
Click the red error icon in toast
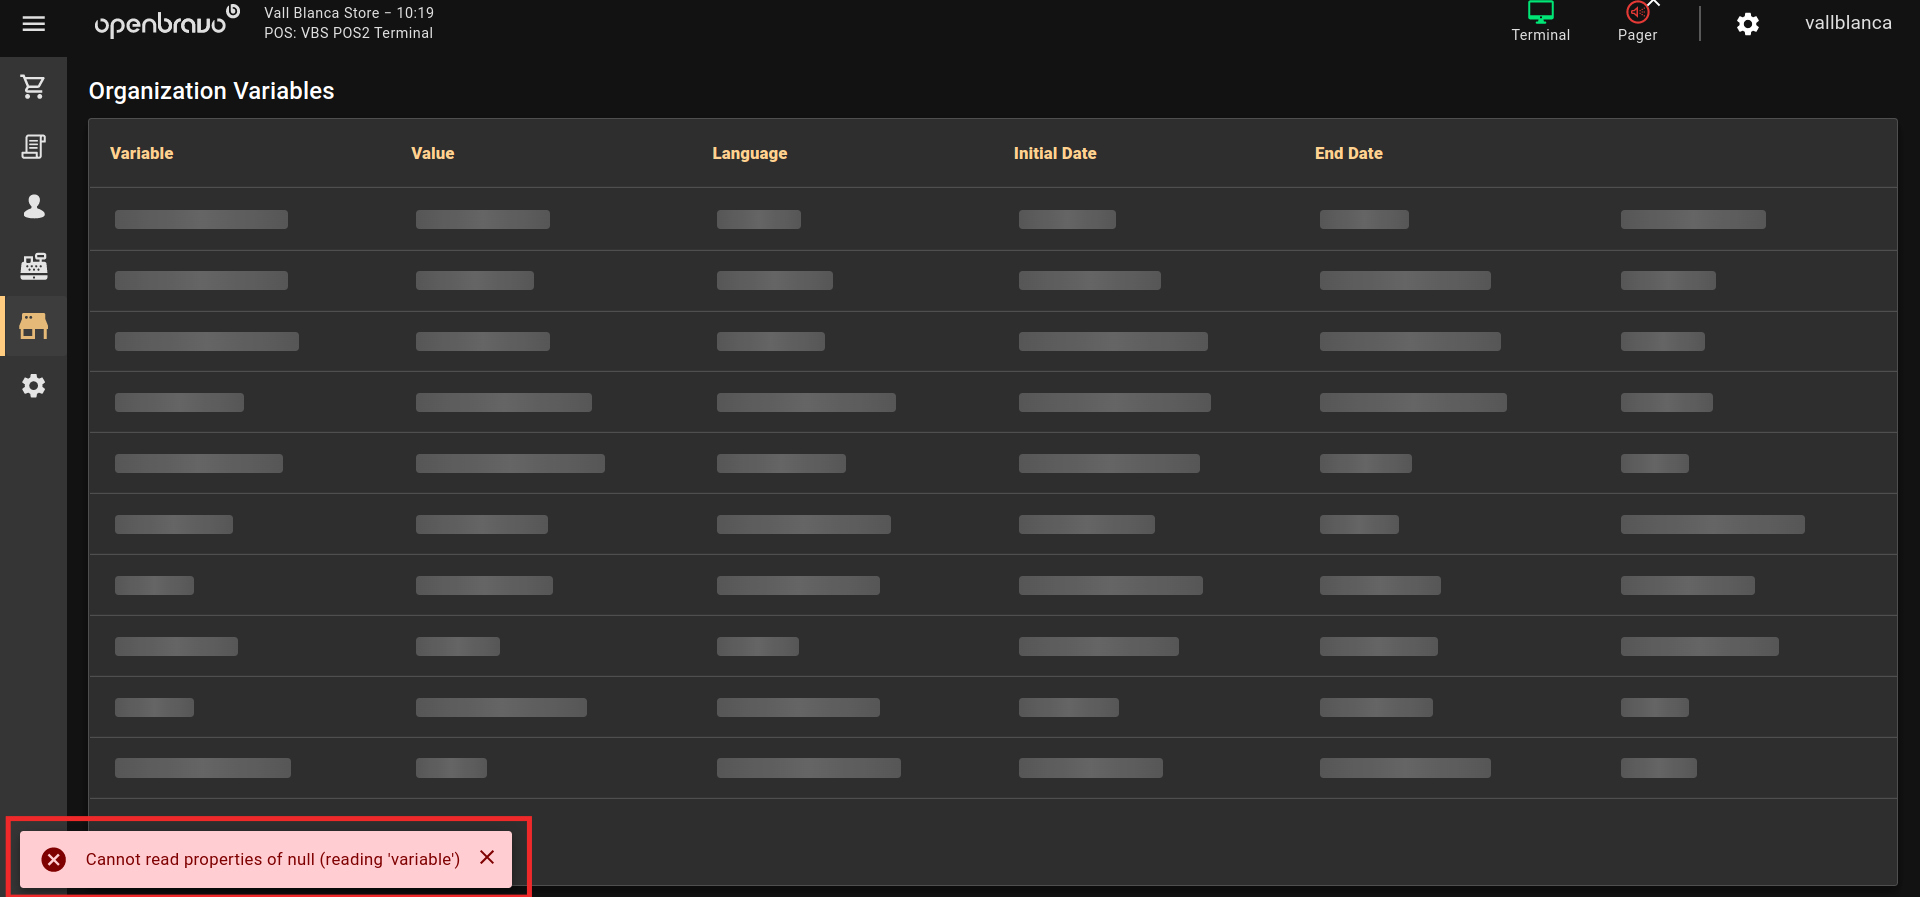click(54, 859)
